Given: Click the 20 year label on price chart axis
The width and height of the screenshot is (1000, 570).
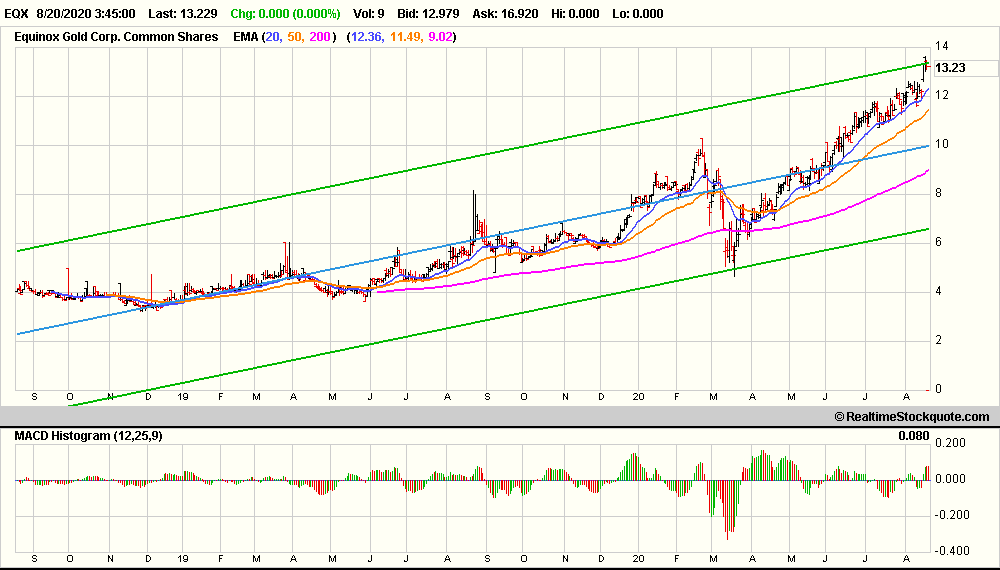Looking at the screenshot, I should pyautogui.click(x=638, y=397).
